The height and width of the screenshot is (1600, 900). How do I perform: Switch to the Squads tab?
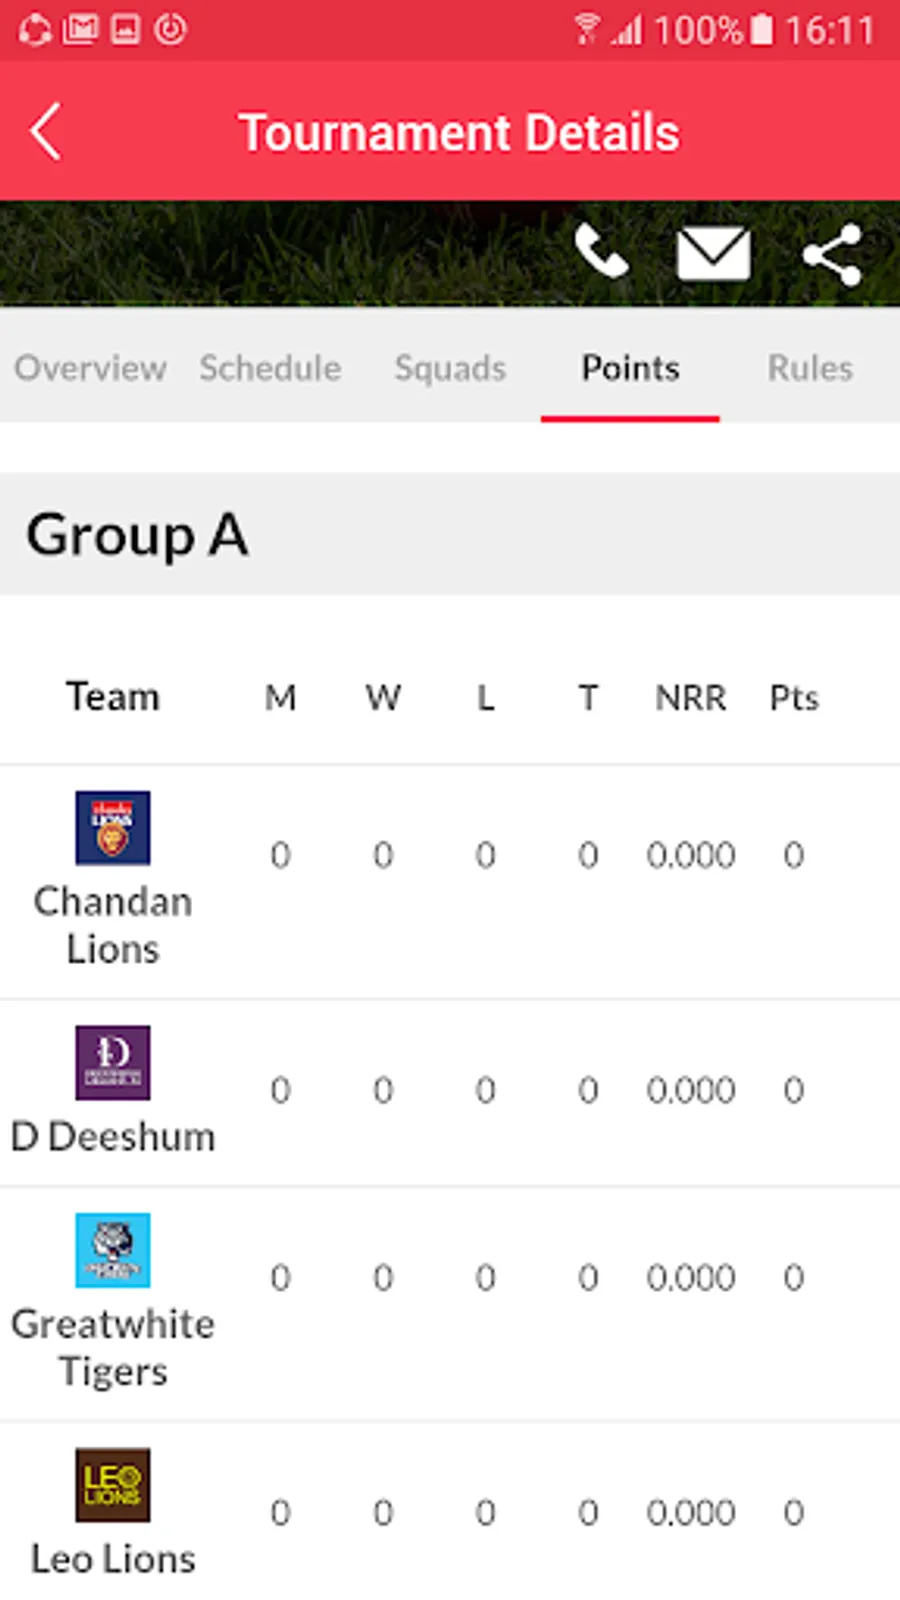click(450, 368)
